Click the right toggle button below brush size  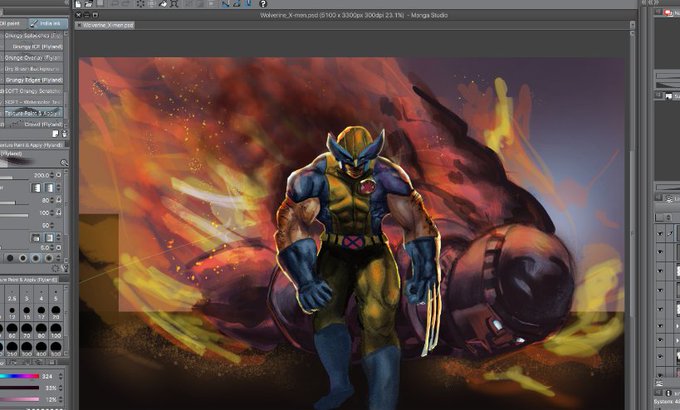click(x=50, y=188)
